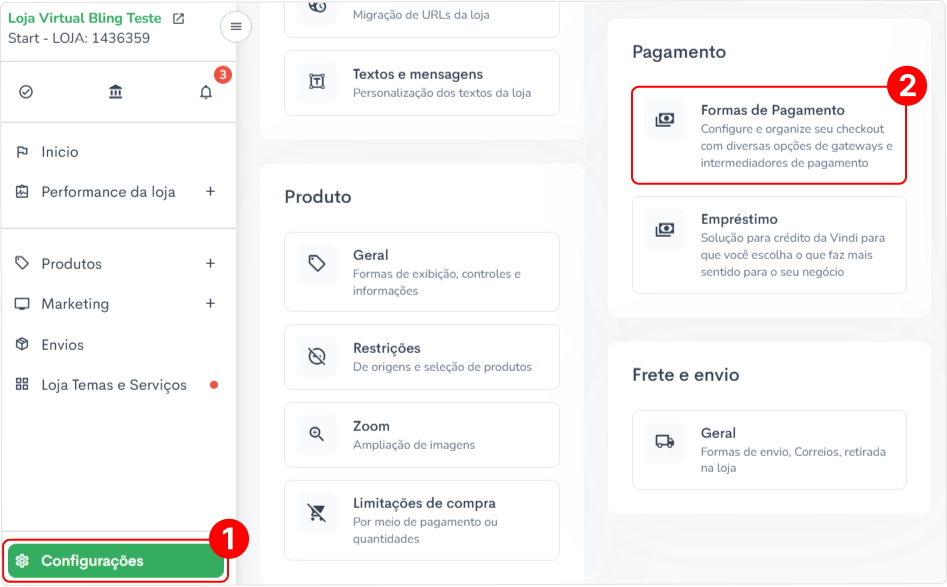This screenshot has height=587, width=947.
Task: Open the Frete e envio Geral card
Action: coord(769,450)
